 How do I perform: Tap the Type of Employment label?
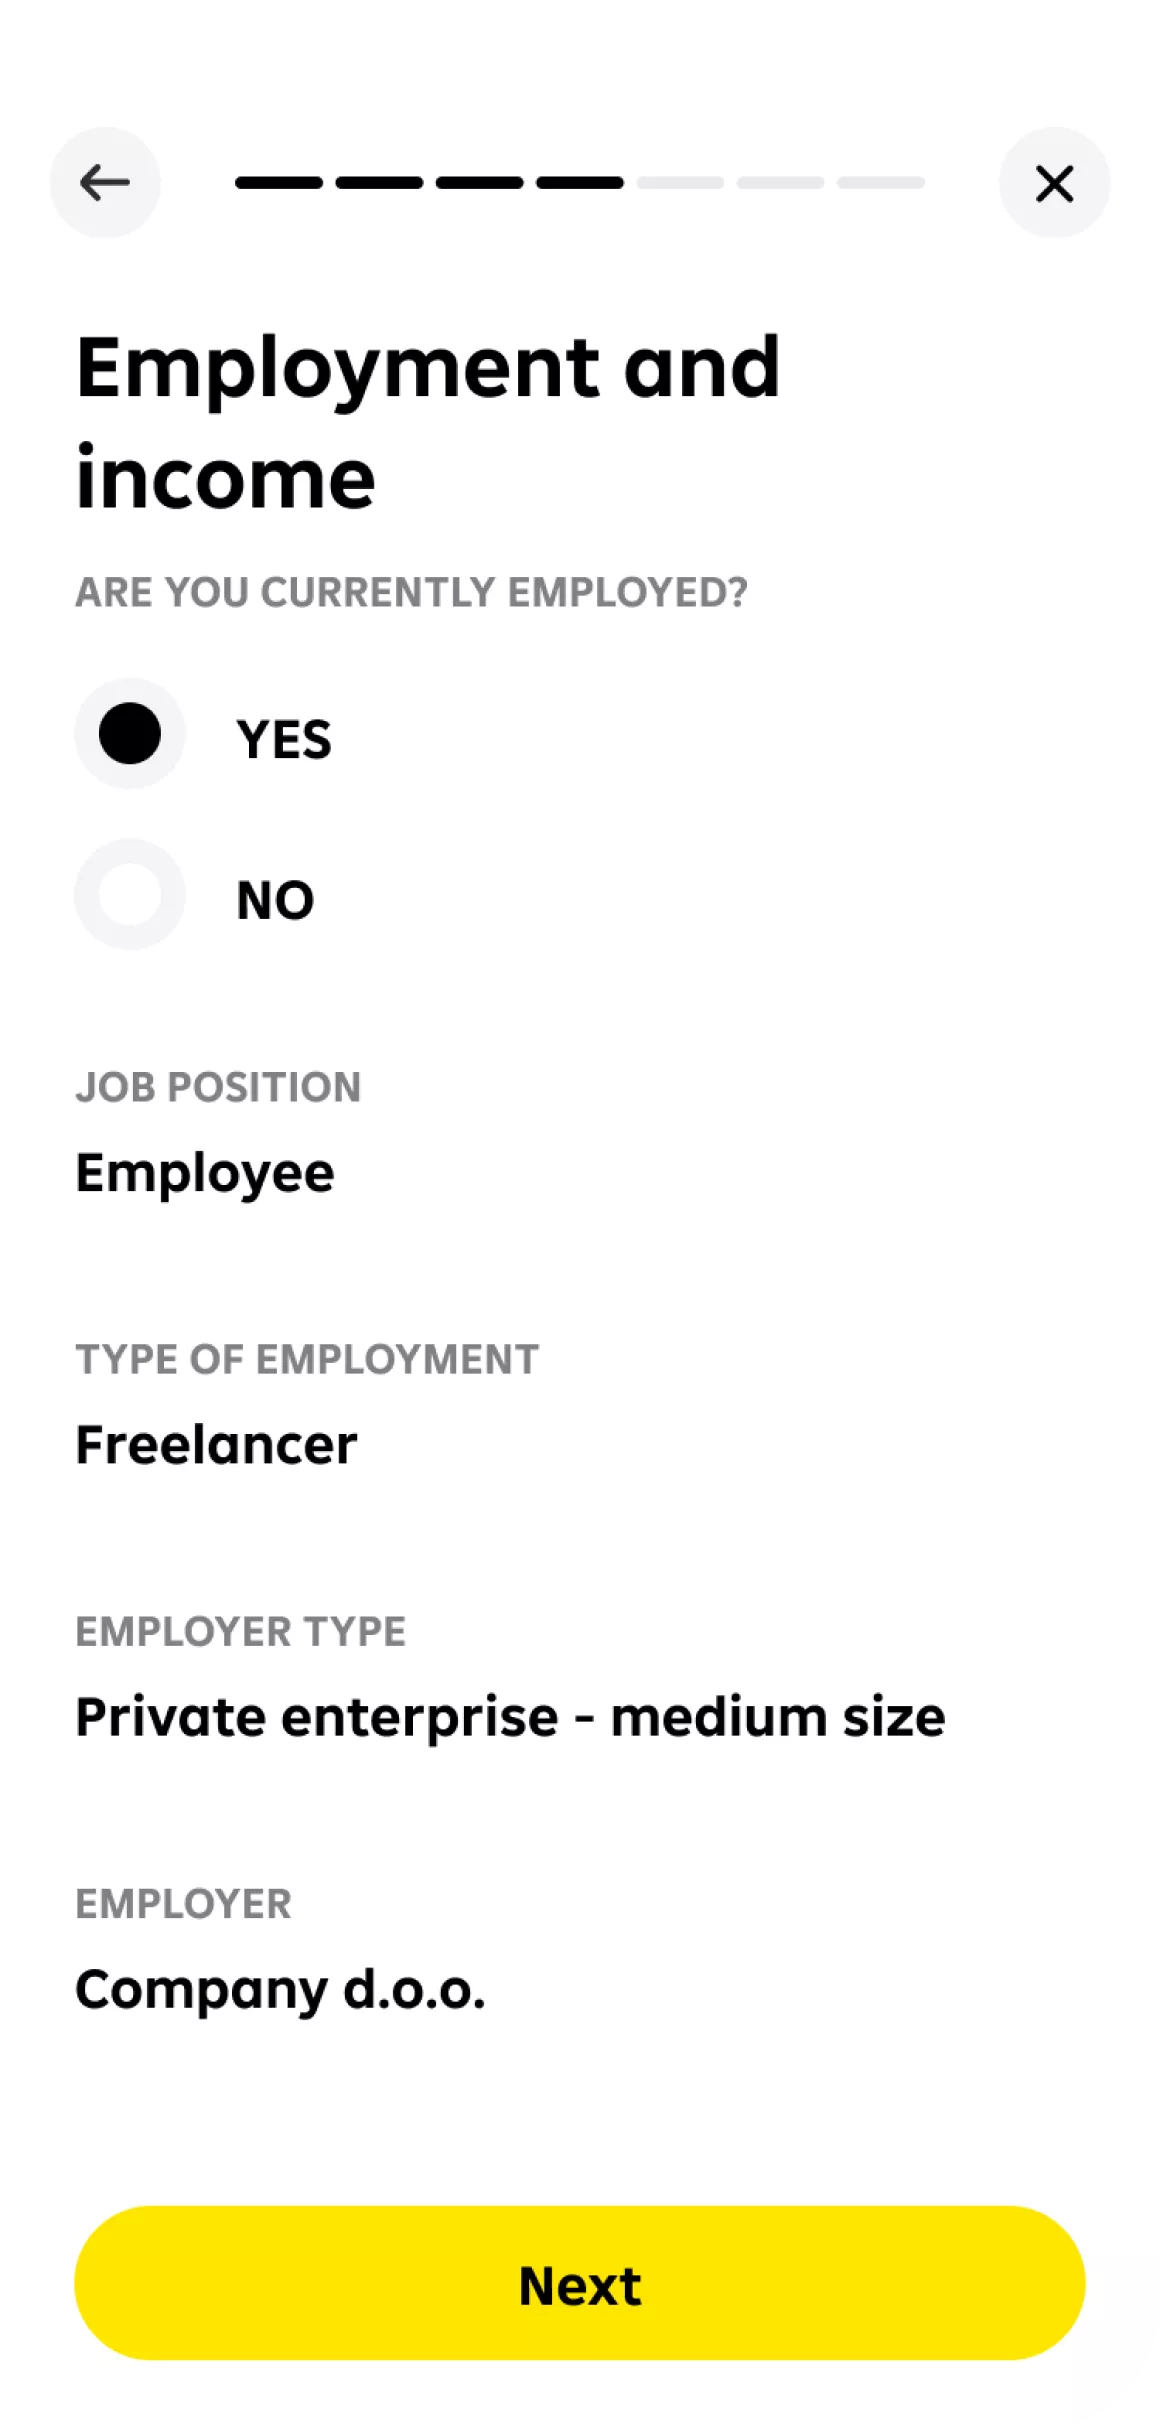tap(307, 1359)
